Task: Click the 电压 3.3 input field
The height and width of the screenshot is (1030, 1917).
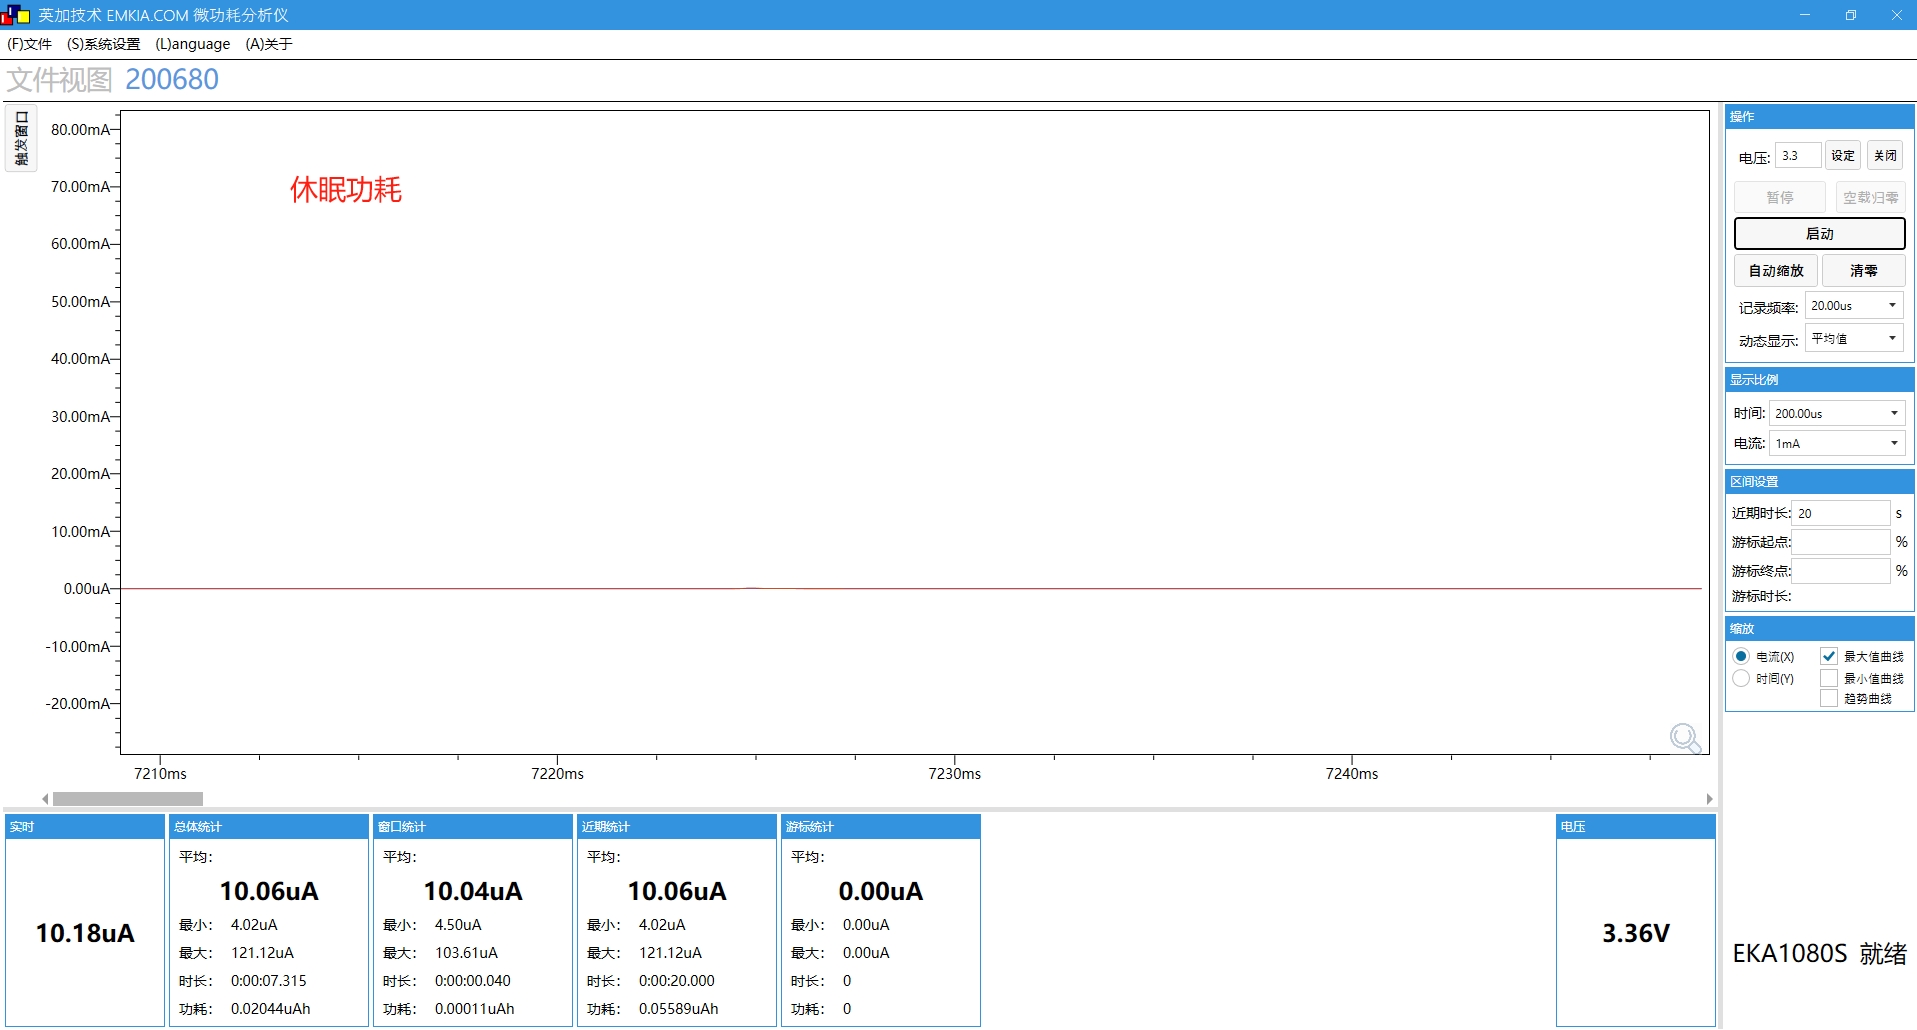Action: tap(1797, 156)
